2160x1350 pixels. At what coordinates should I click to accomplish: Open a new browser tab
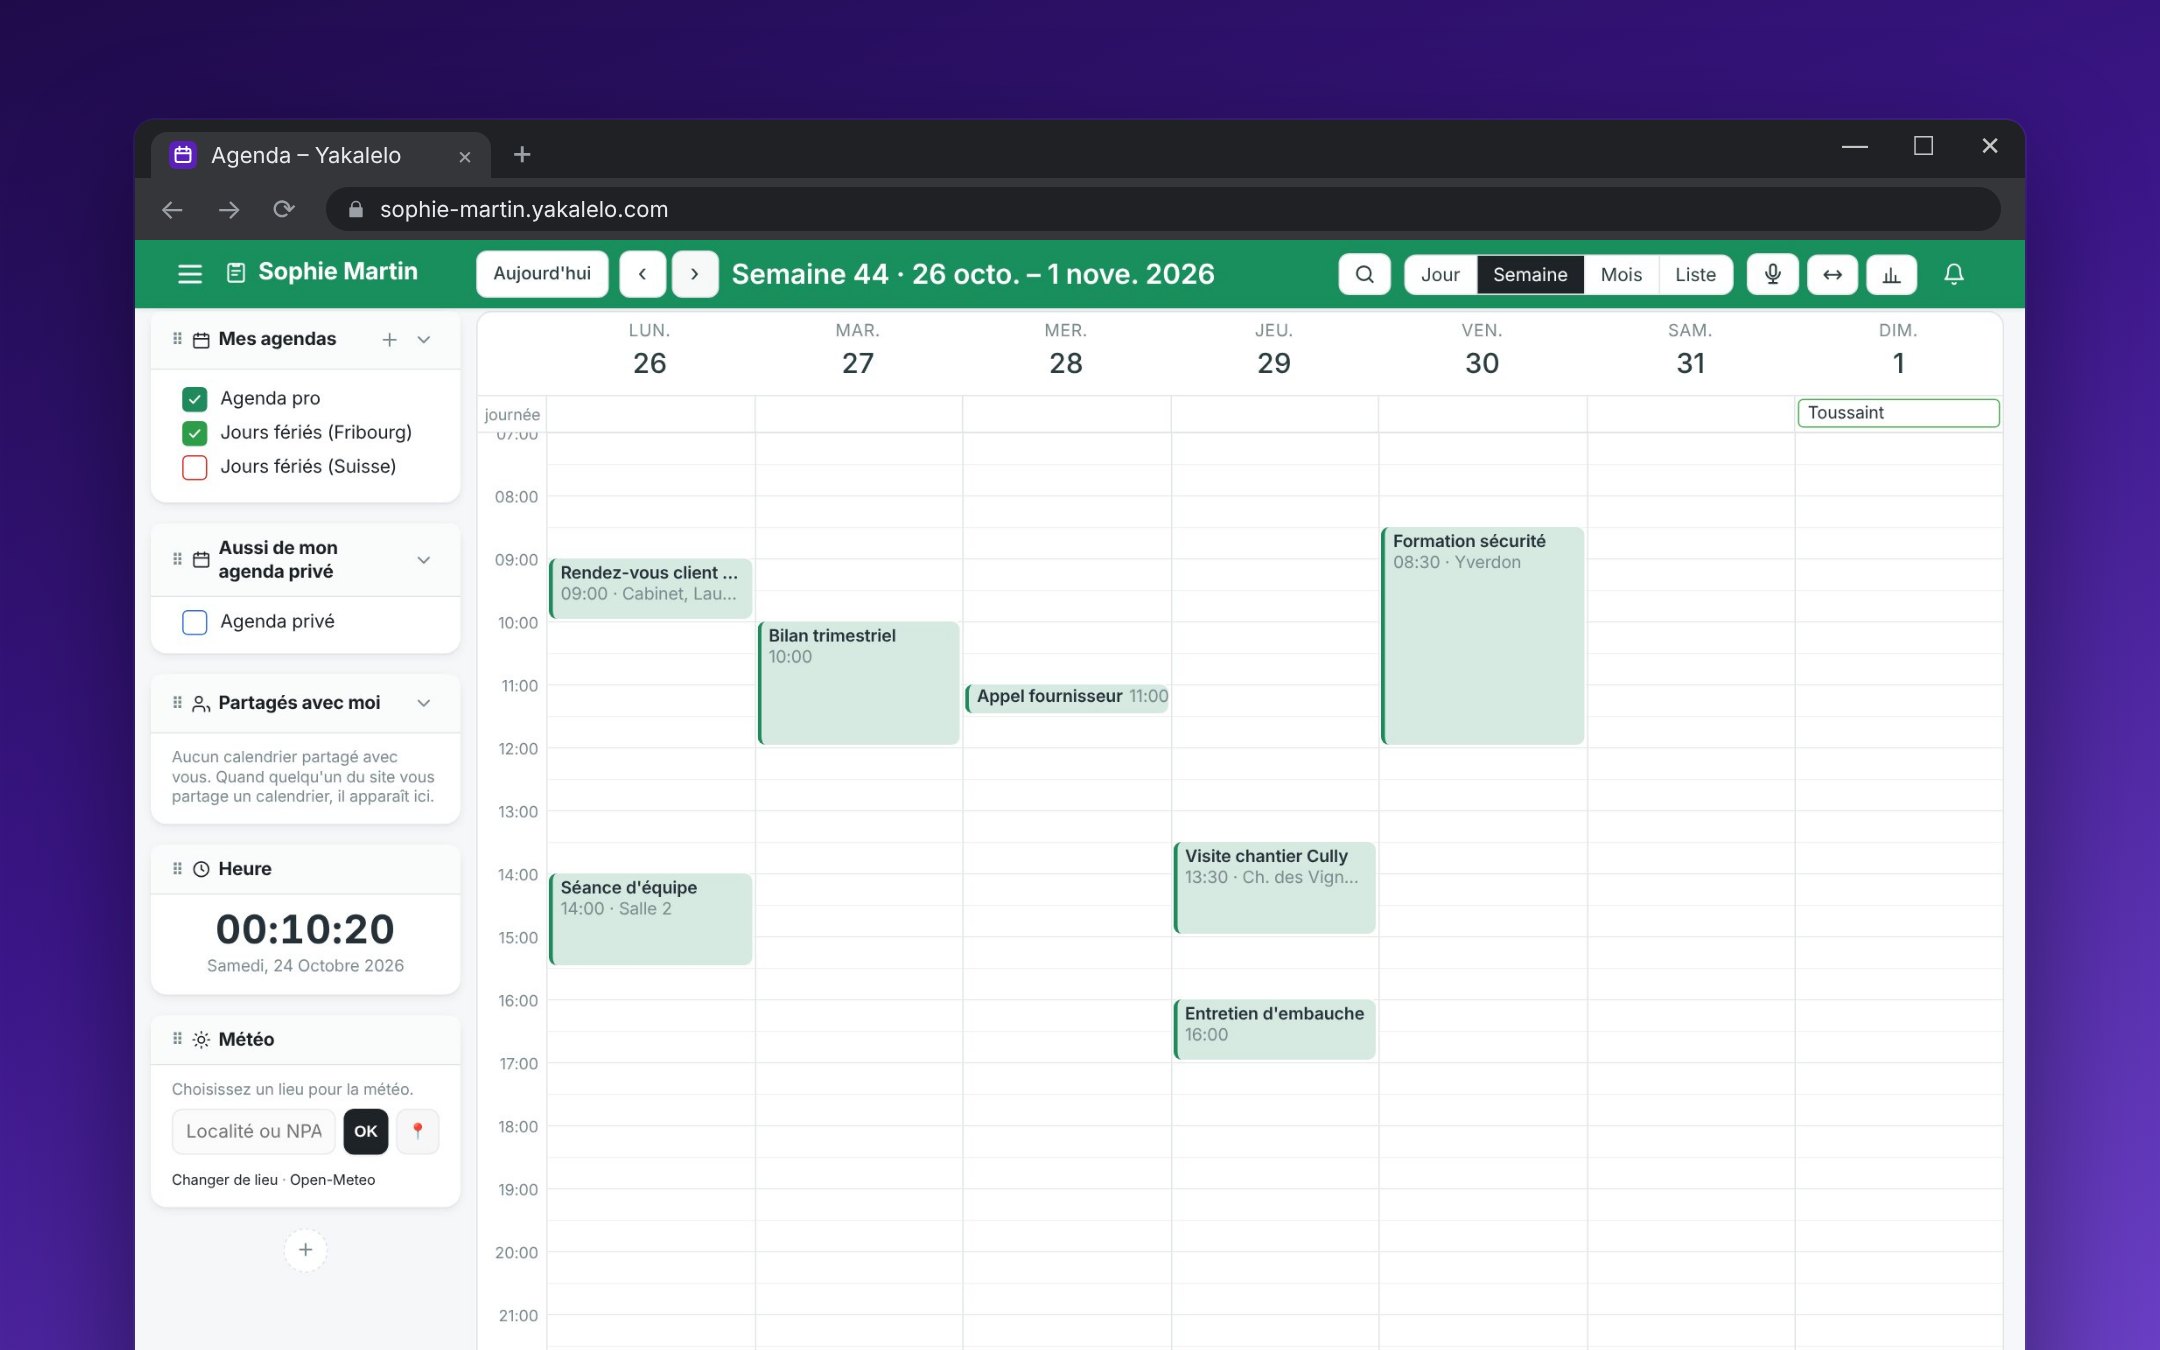coord(522,154)
